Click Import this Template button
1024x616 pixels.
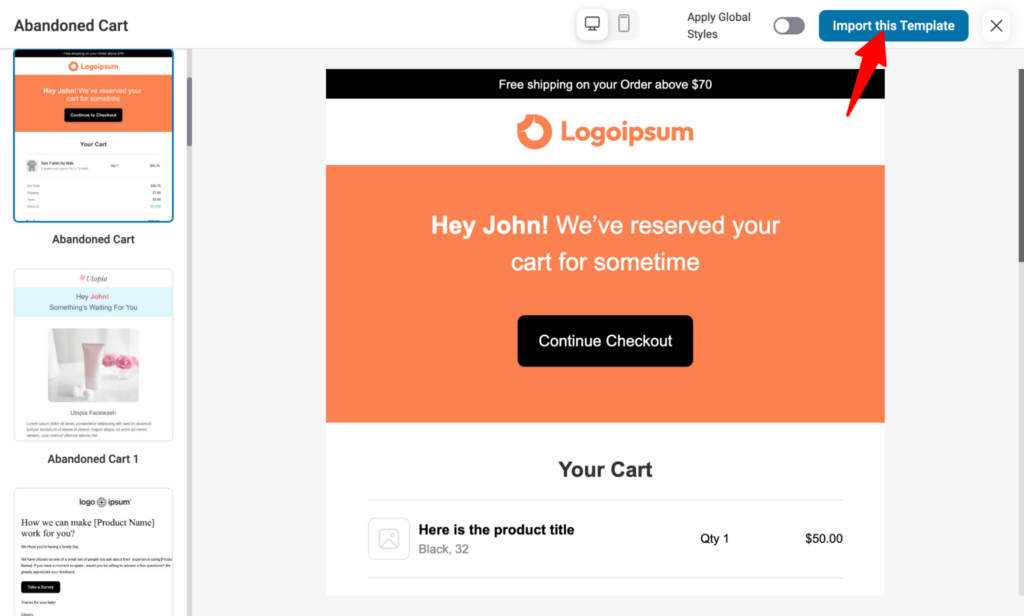click(893, 26)
